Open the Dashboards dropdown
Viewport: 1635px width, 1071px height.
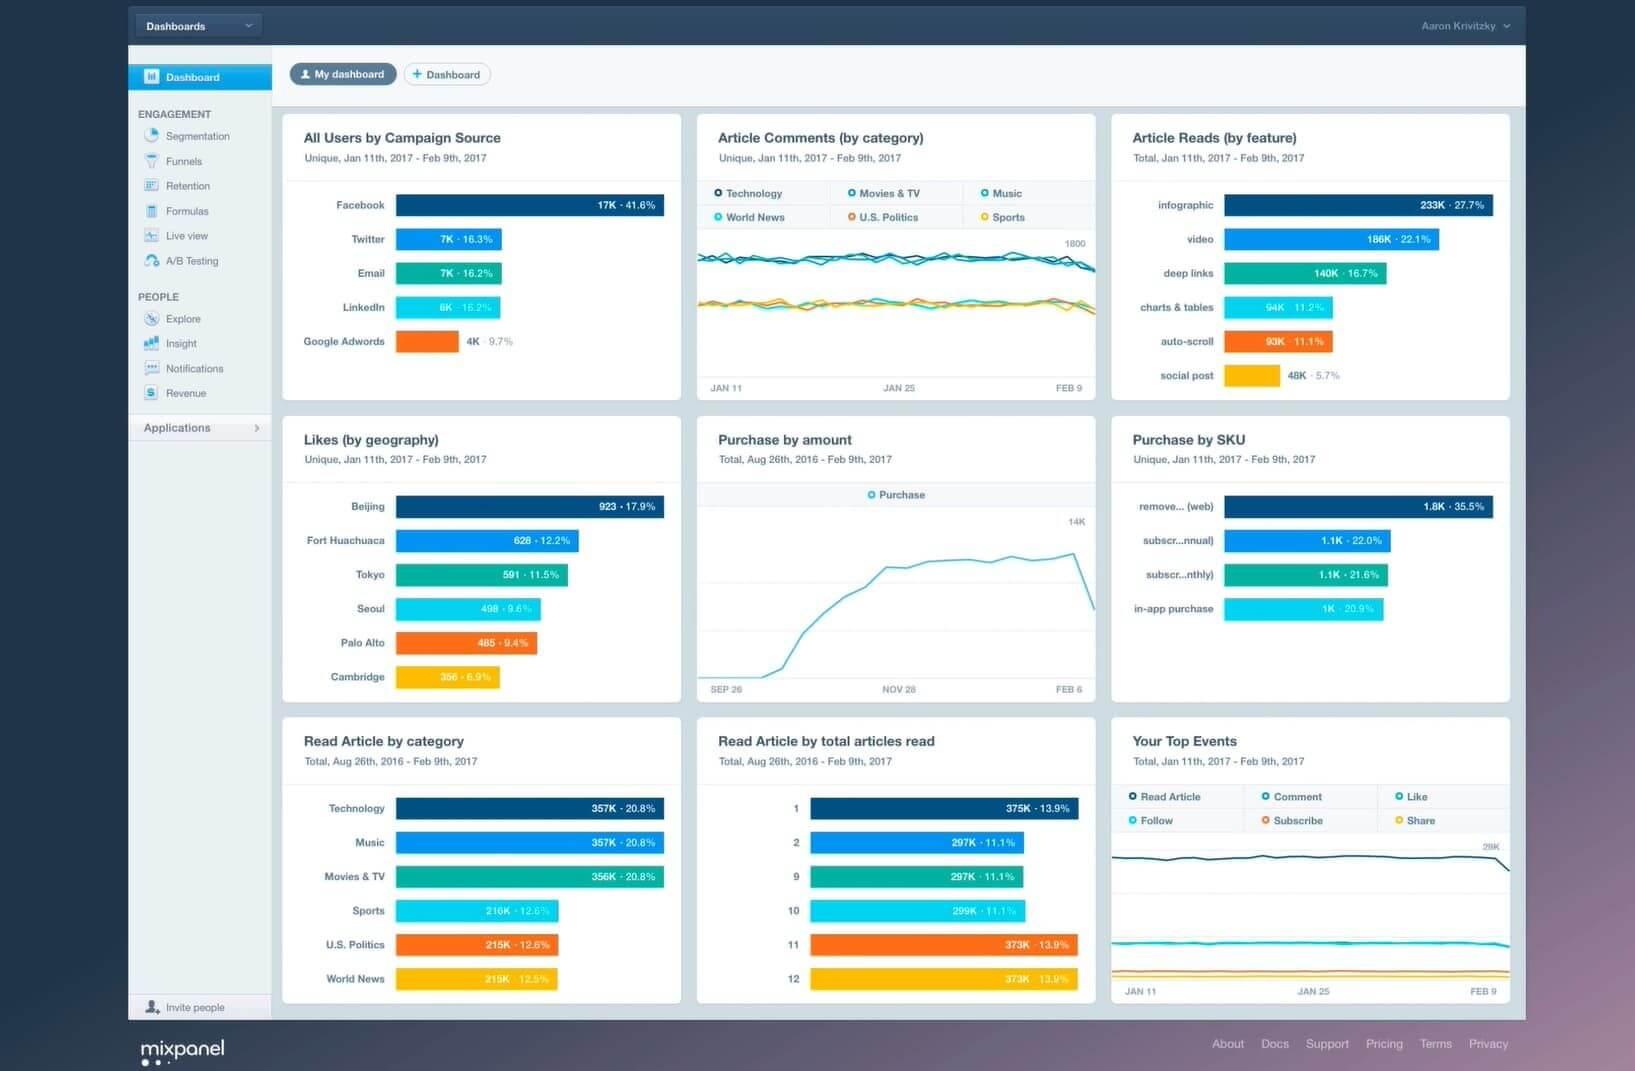click(x=198, y=26)
